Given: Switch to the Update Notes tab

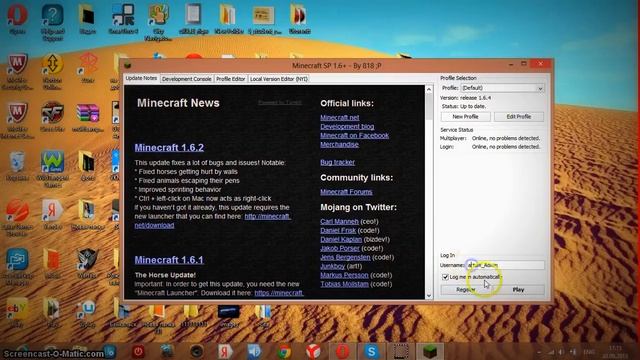Looking at the screenshot, I should (x=141, y=78).
